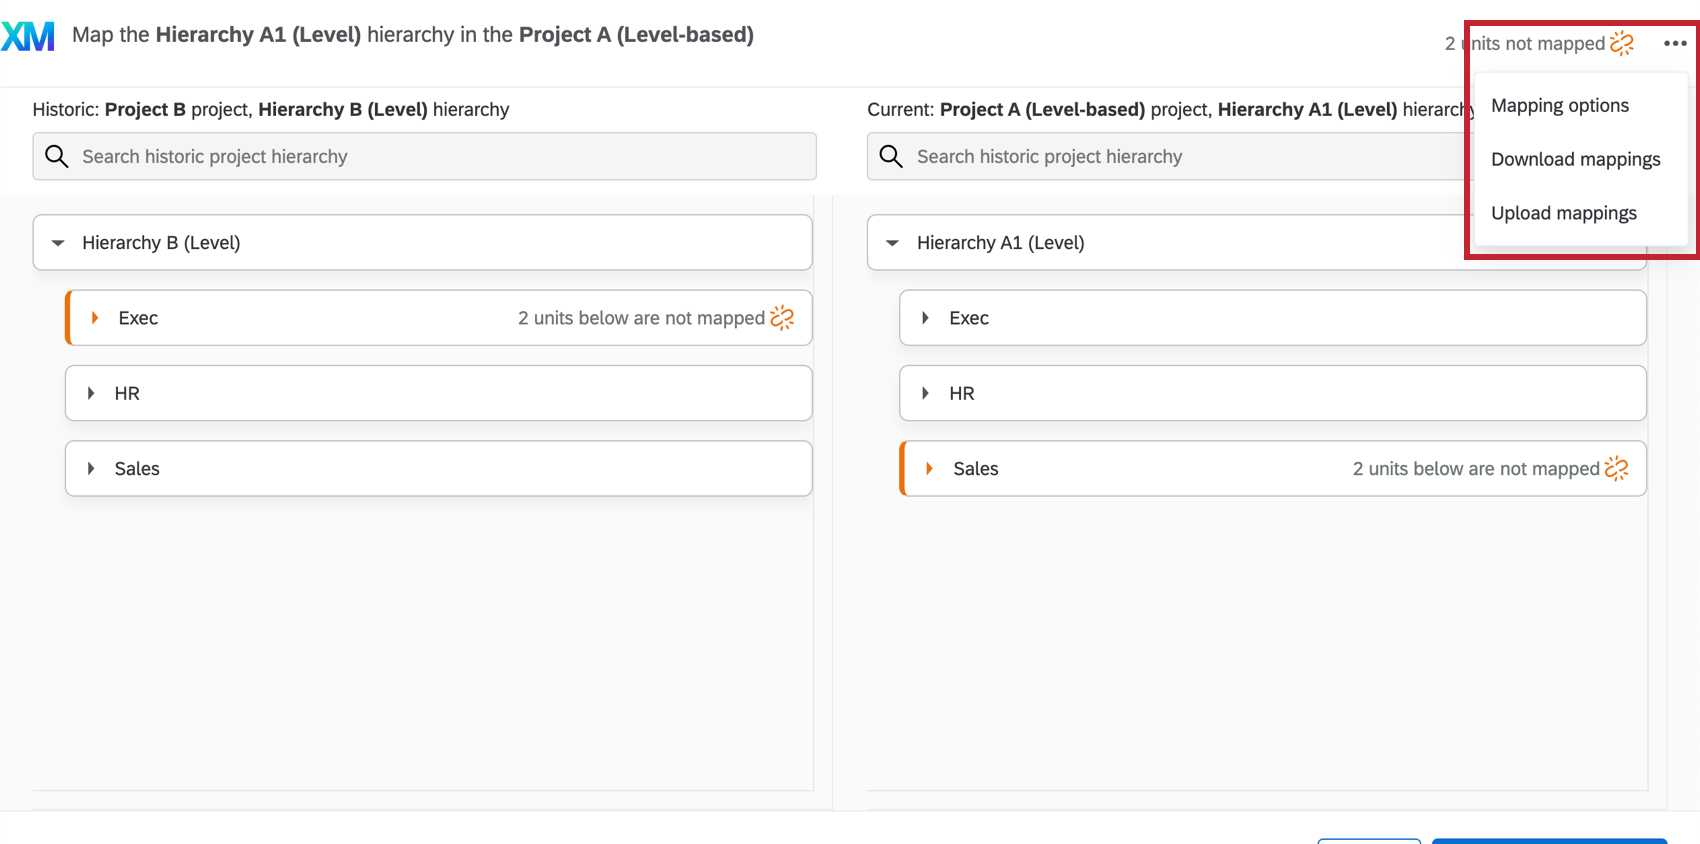Select Download mappings from the menu

coord(1576,159)
